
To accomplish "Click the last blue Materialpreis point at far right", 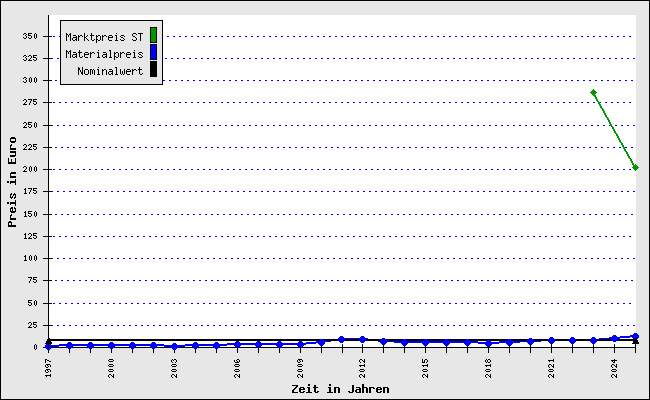I will pyautogui.click(x=635, y=336).
